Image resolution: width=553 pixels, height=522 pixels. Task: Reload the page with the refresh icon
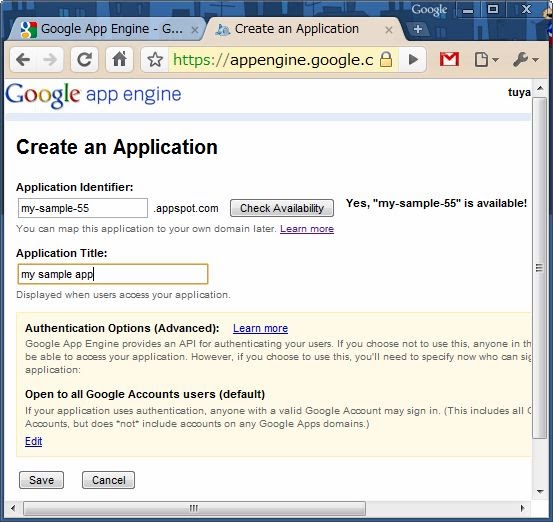(x=84, y=60)
